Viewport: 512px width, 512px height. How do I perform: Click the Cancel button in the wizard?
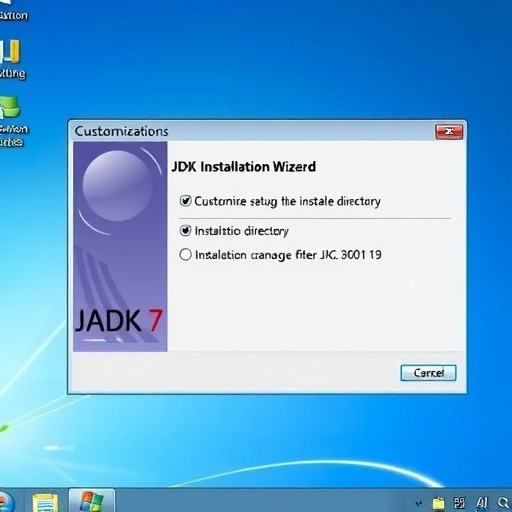click(428, 373)
